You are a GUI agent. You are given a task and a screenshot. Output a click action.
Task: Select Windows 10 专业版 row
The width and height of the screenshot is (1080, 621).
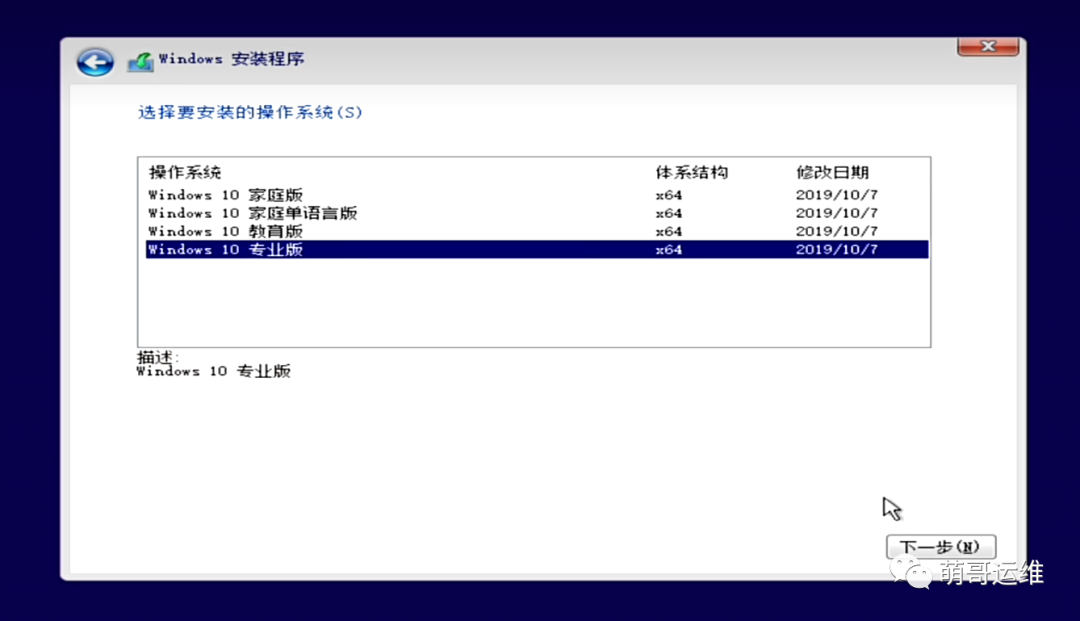point(537,249)
